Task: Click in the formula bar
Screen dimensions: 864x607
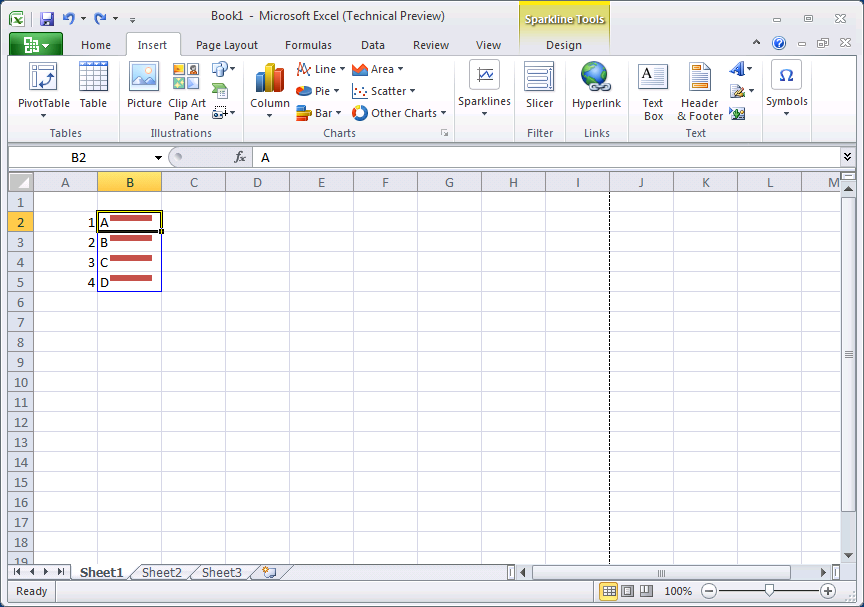Action: click(546, 158)
